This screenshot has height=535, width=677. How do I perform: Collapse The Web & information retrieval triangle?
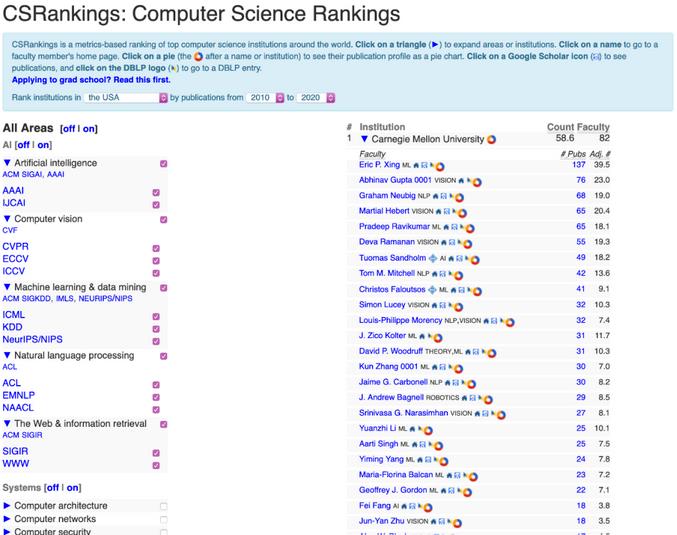click(7, 424)
